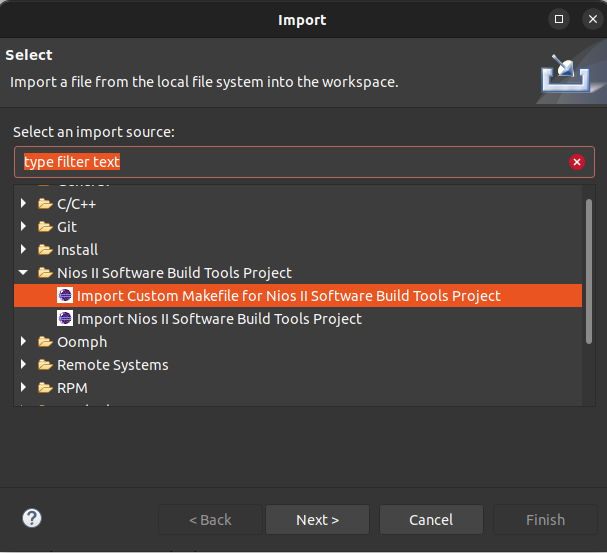Expand the RPM category arrow
Image resolution: width=607 pixels, height=553 pixels.
pyautogui.click(x=24, y=388)
